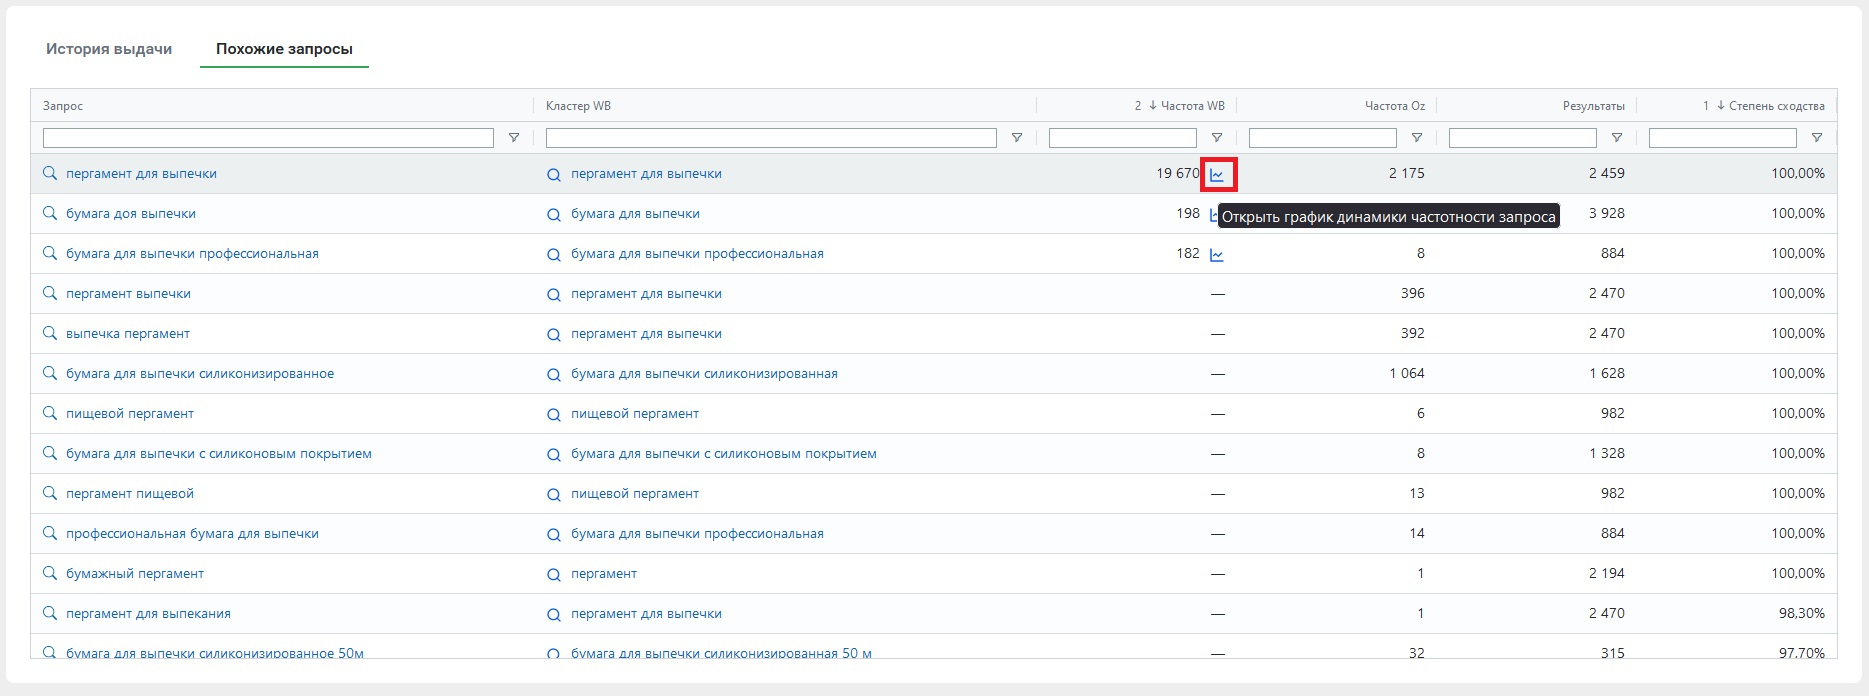Screen dimensions: 1869x696
Task: Click cluster magnifier icon beside пергамент cluster
Action: click(554, 574)
